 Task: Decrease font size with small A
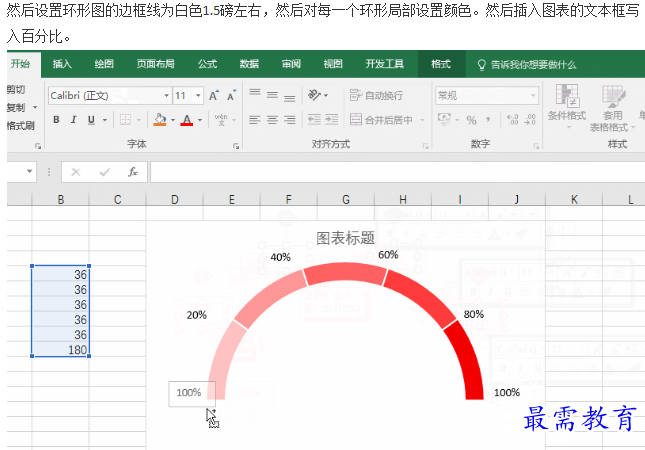coord(231,95)
